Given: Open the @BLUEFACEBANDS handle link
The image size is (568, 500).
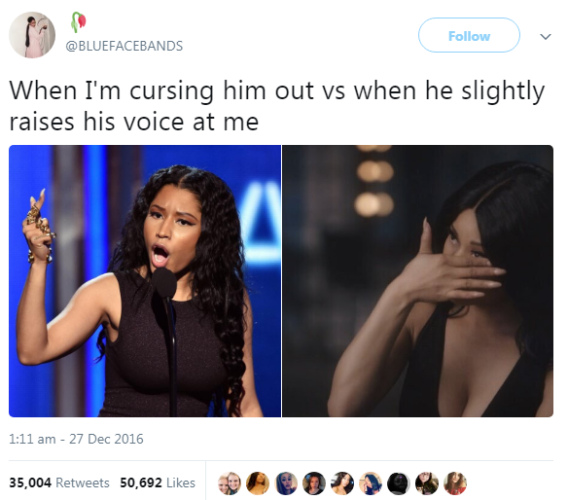Looking at the screenshot, I should click(x=124, y=46).
